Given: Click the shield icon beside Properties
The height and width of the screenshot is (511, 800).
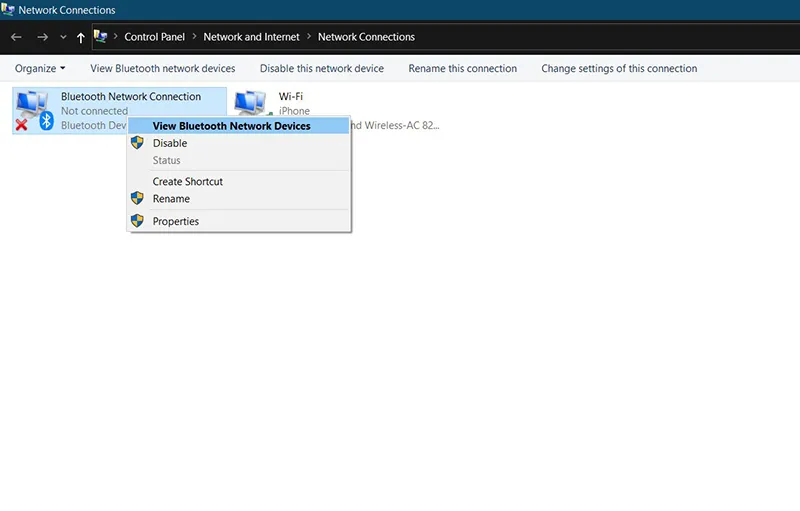Looking at the screenshot, I should pyautogui.click(x=138, y=221).
